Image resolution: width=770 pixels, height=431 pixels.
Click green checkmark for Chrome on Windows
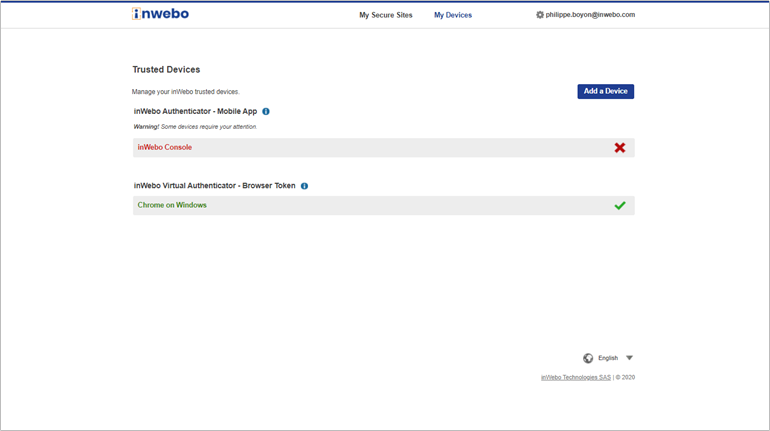tap(619, 205)
